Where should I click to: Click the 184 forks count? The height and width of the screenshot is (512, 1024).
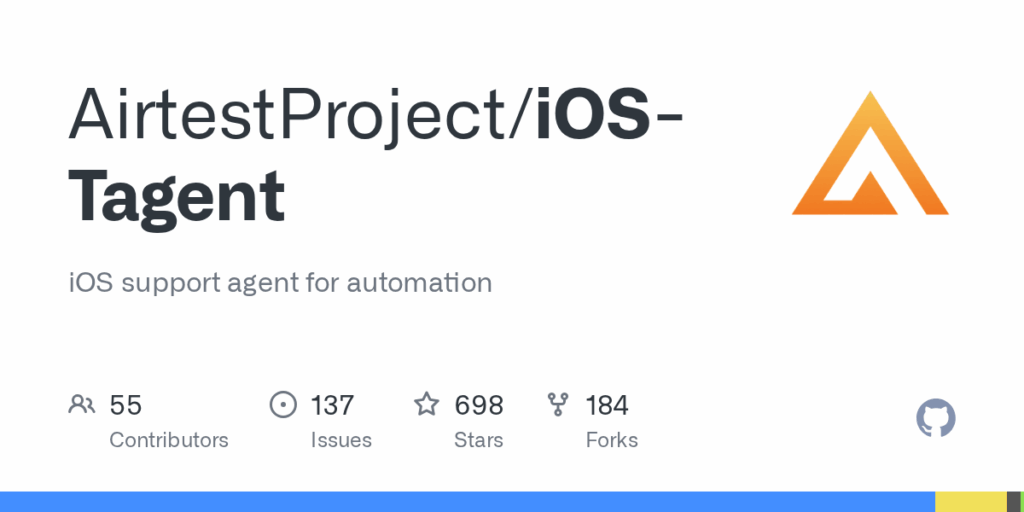click(607, 406)
